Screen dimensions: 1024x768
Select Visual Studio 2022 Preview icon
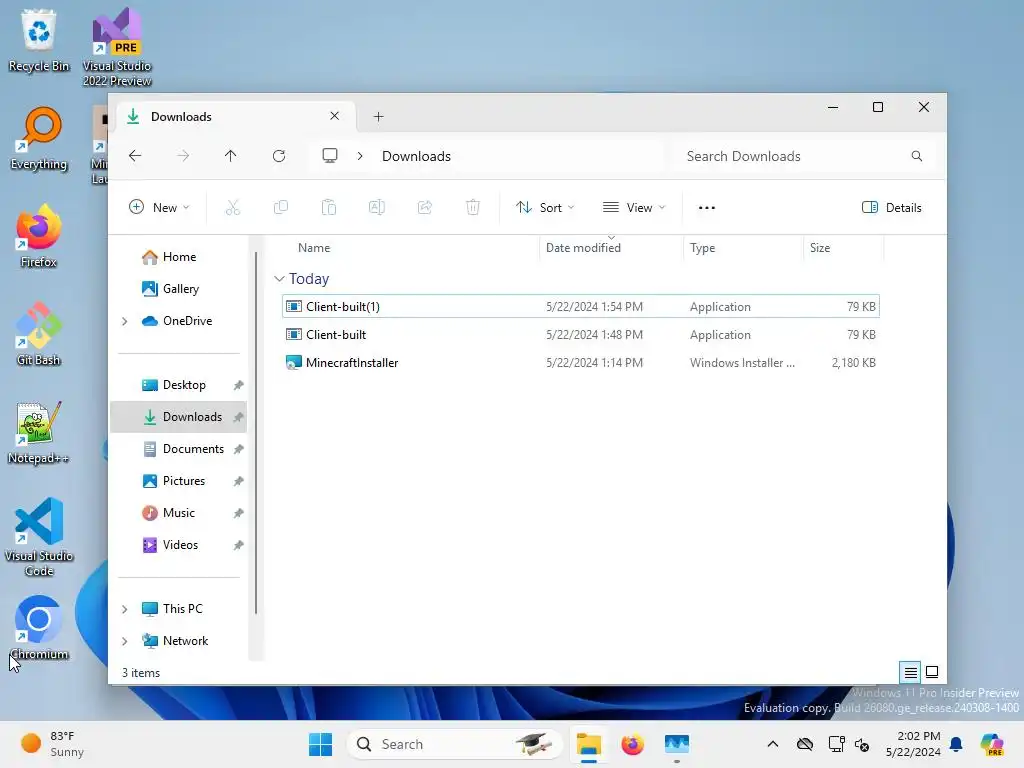pos(117,47)
